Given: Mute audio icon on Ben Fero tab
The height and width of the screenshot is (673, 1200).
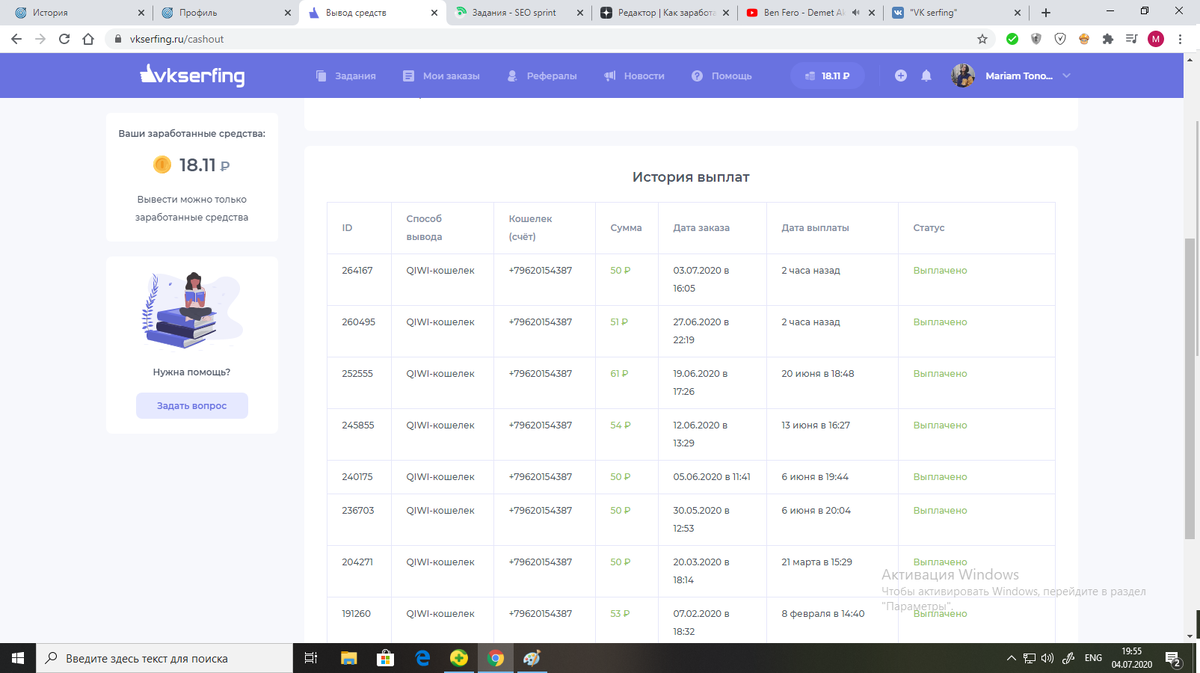Looking at the screenshot, I should (x=856, y=14).
